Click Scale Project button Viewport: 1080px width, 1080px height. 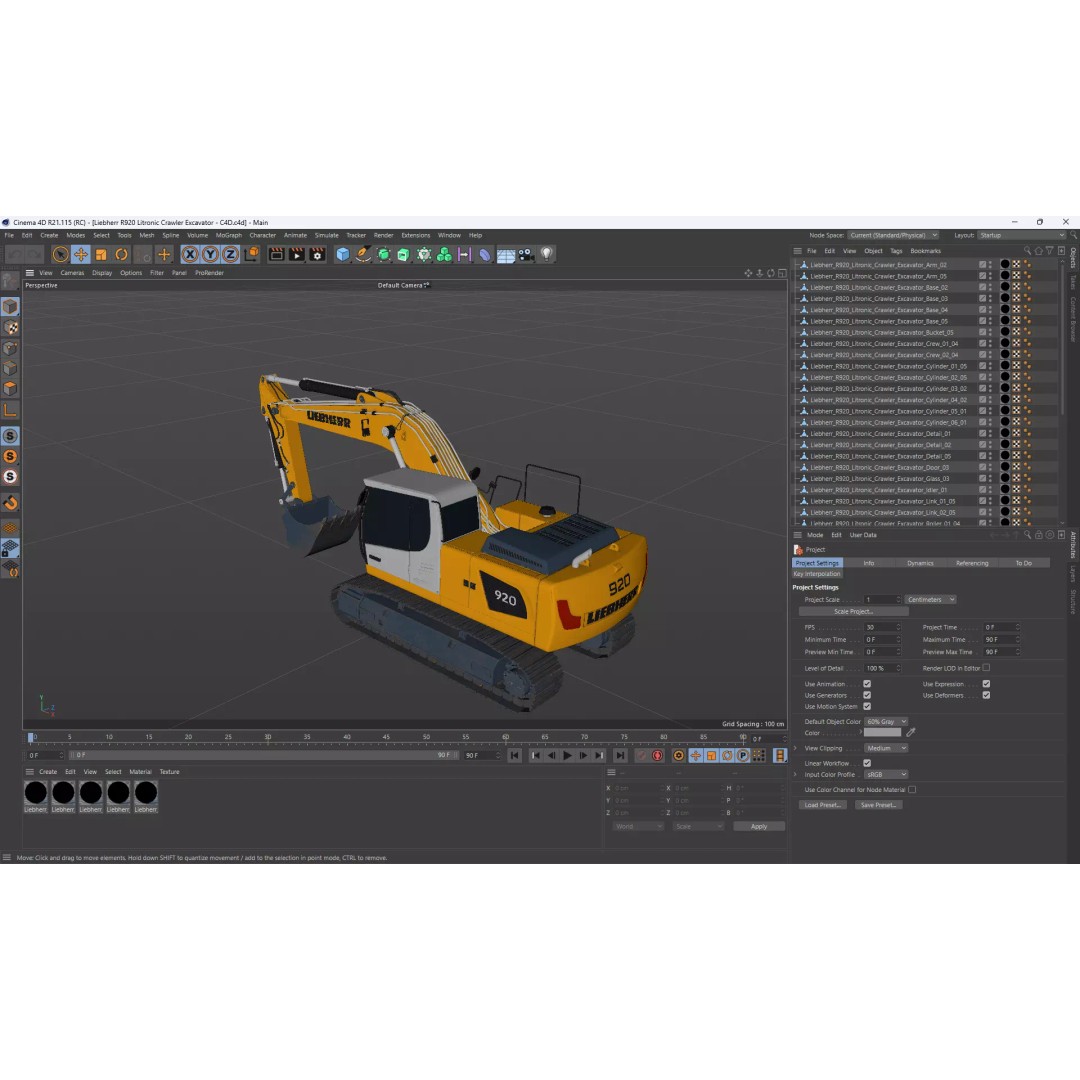coord(853,612)
